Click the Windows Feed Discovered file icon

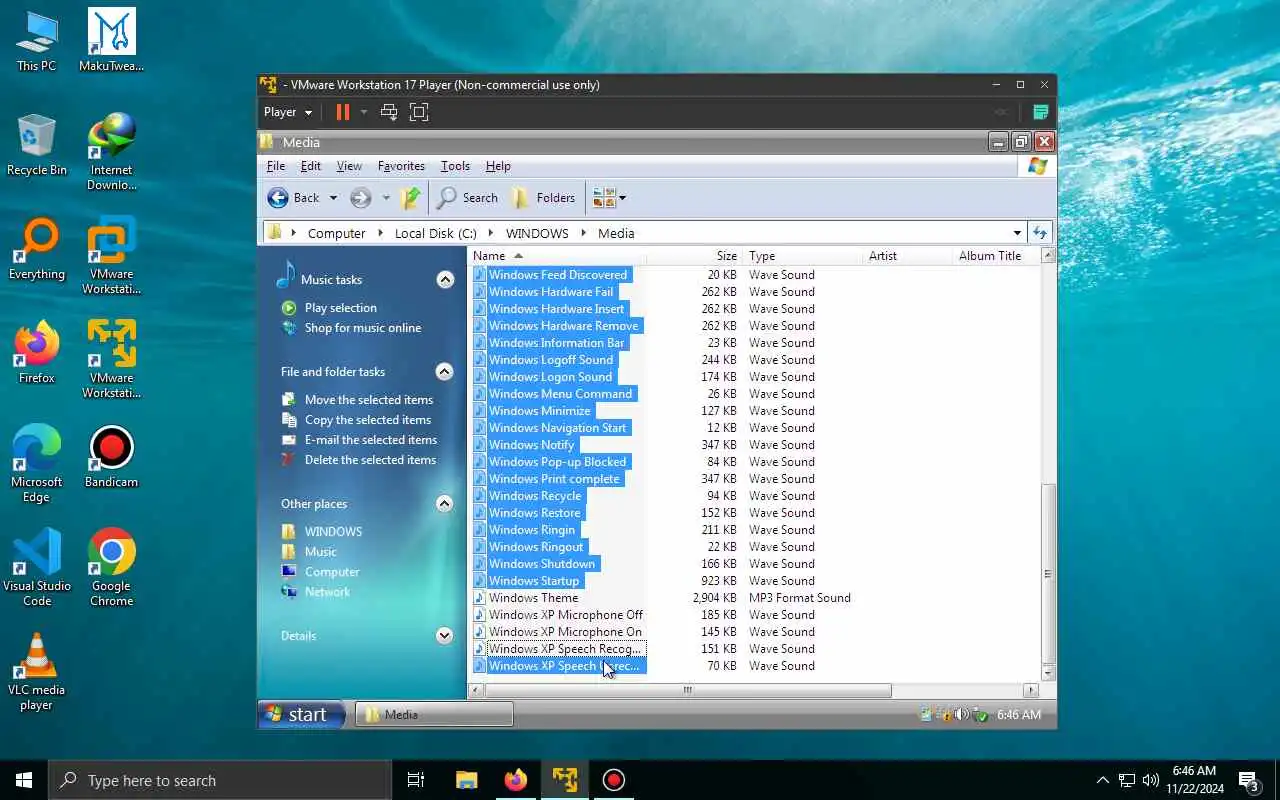pyautogui.click(x=479, y=275)
